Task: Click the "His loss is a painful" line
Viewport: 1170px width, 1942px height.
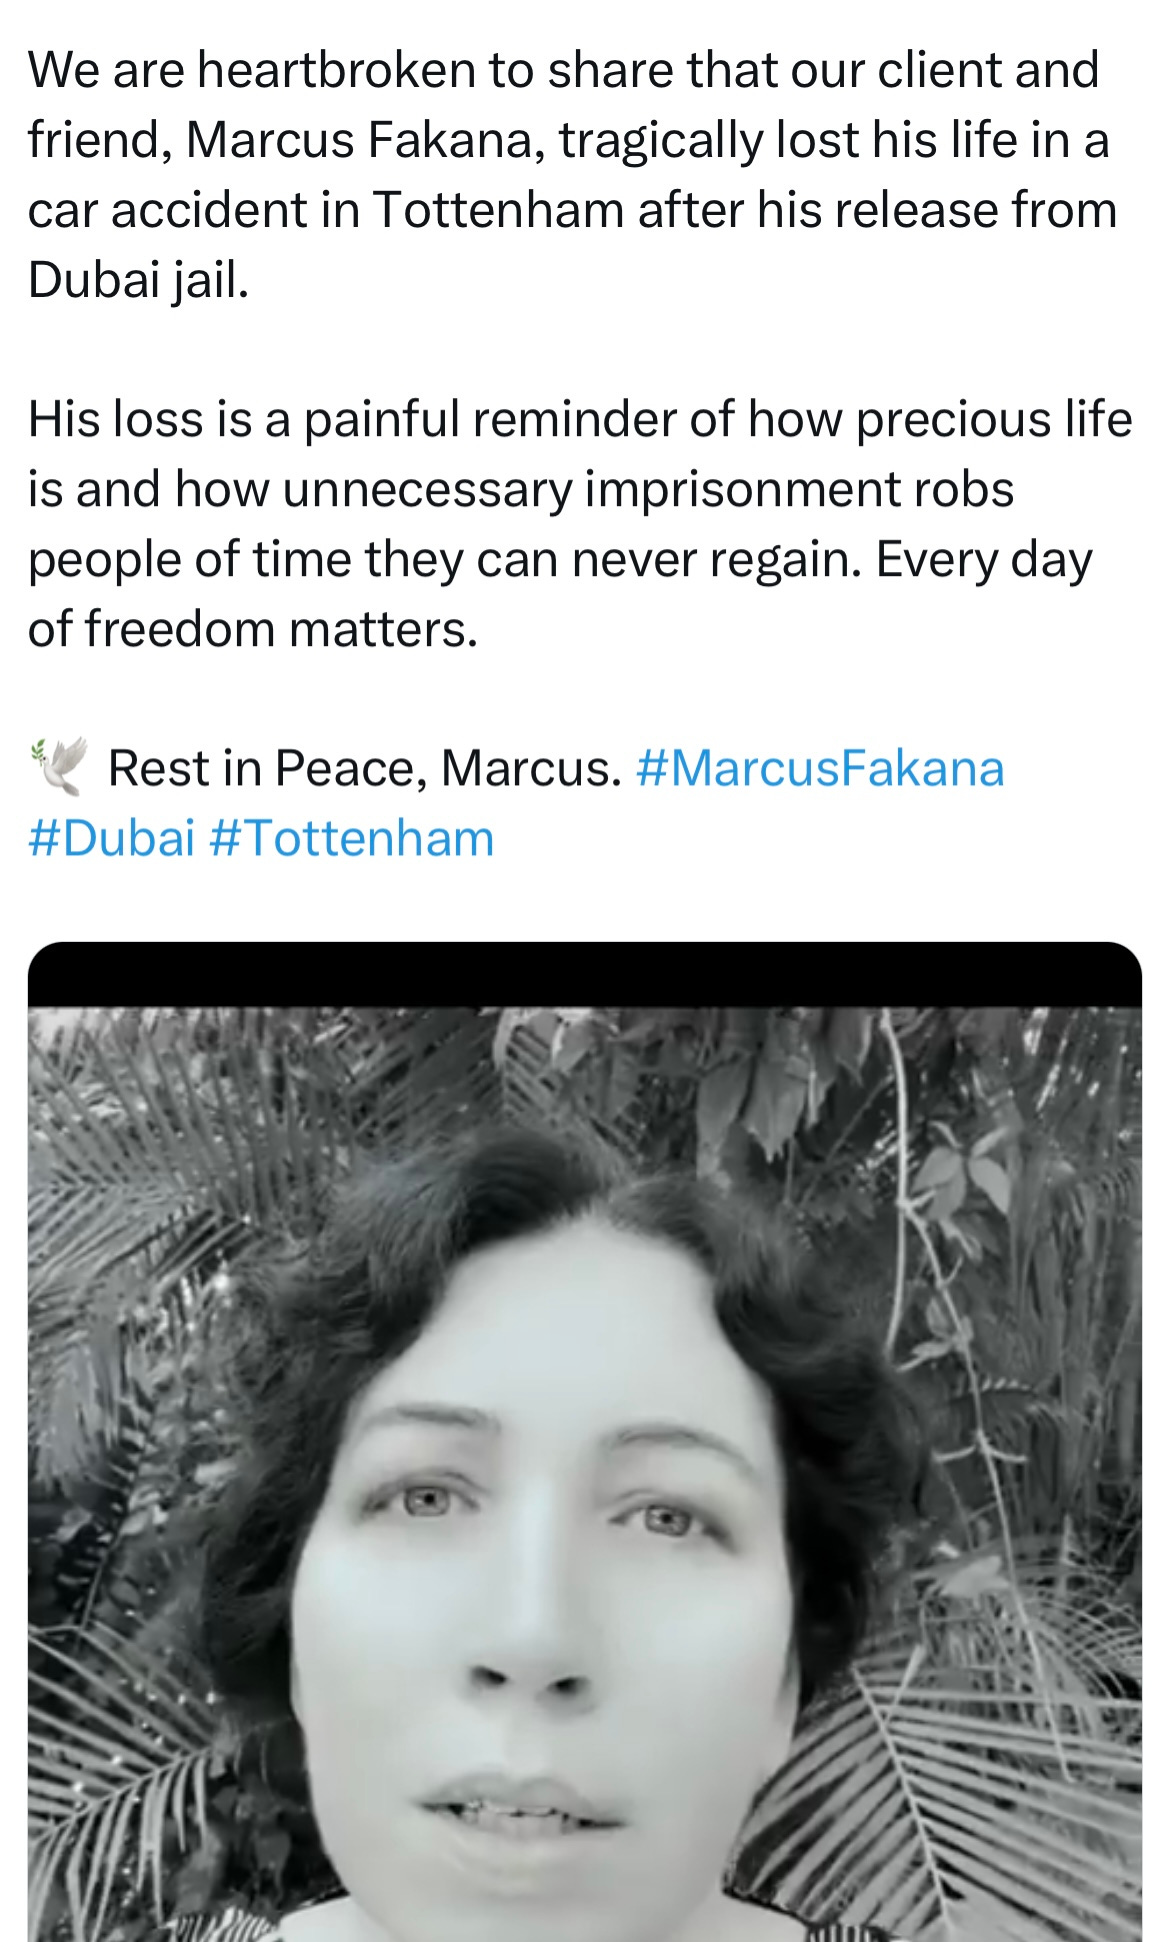Action: pos(580,419)
